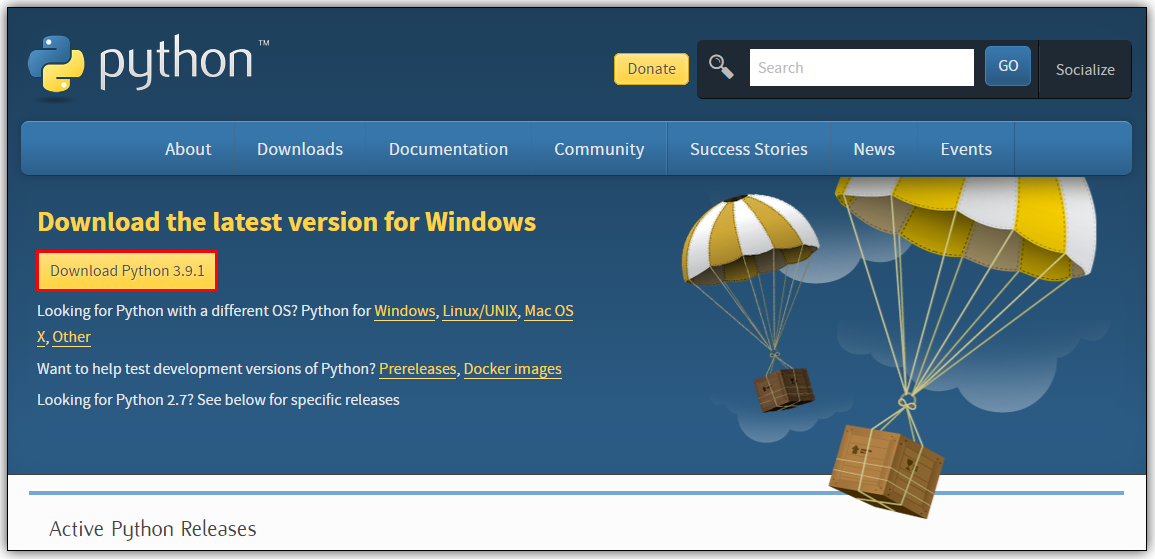Image resolution: width=1155 pixels, height=559 pixels.
Task: Click the 'Download the latest version for Windows' heading
Action: [x=287, y=222]
